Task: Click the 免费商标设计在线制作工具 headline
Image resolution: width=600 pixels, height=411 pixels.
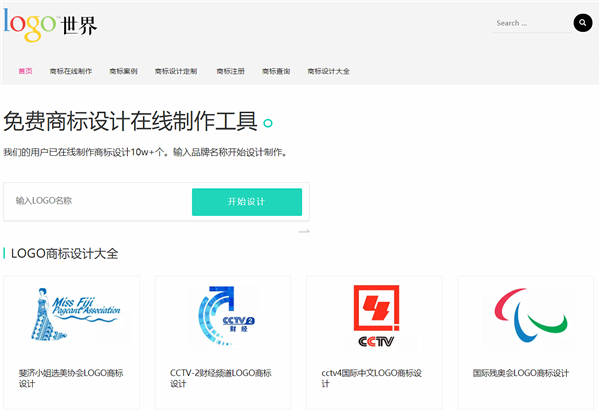Action: 130,121
